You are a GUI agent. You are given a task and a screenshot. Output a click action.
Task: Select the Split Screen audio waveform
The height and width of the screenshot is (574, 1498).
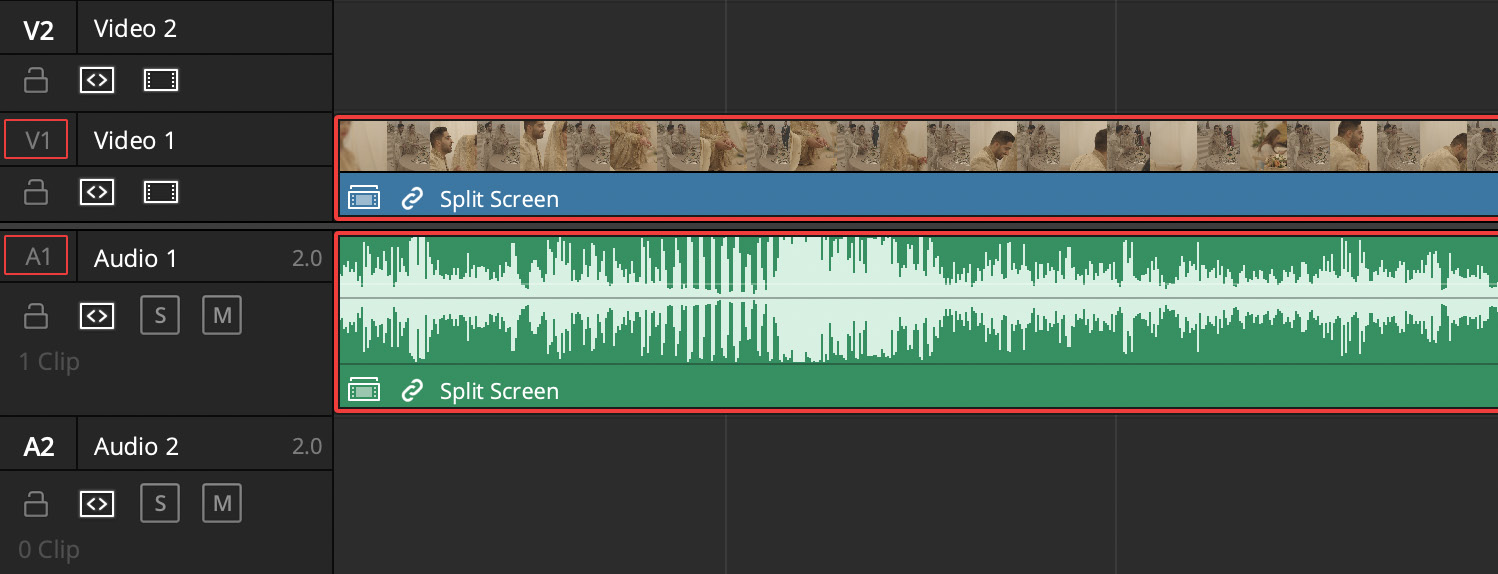point(918,299)
